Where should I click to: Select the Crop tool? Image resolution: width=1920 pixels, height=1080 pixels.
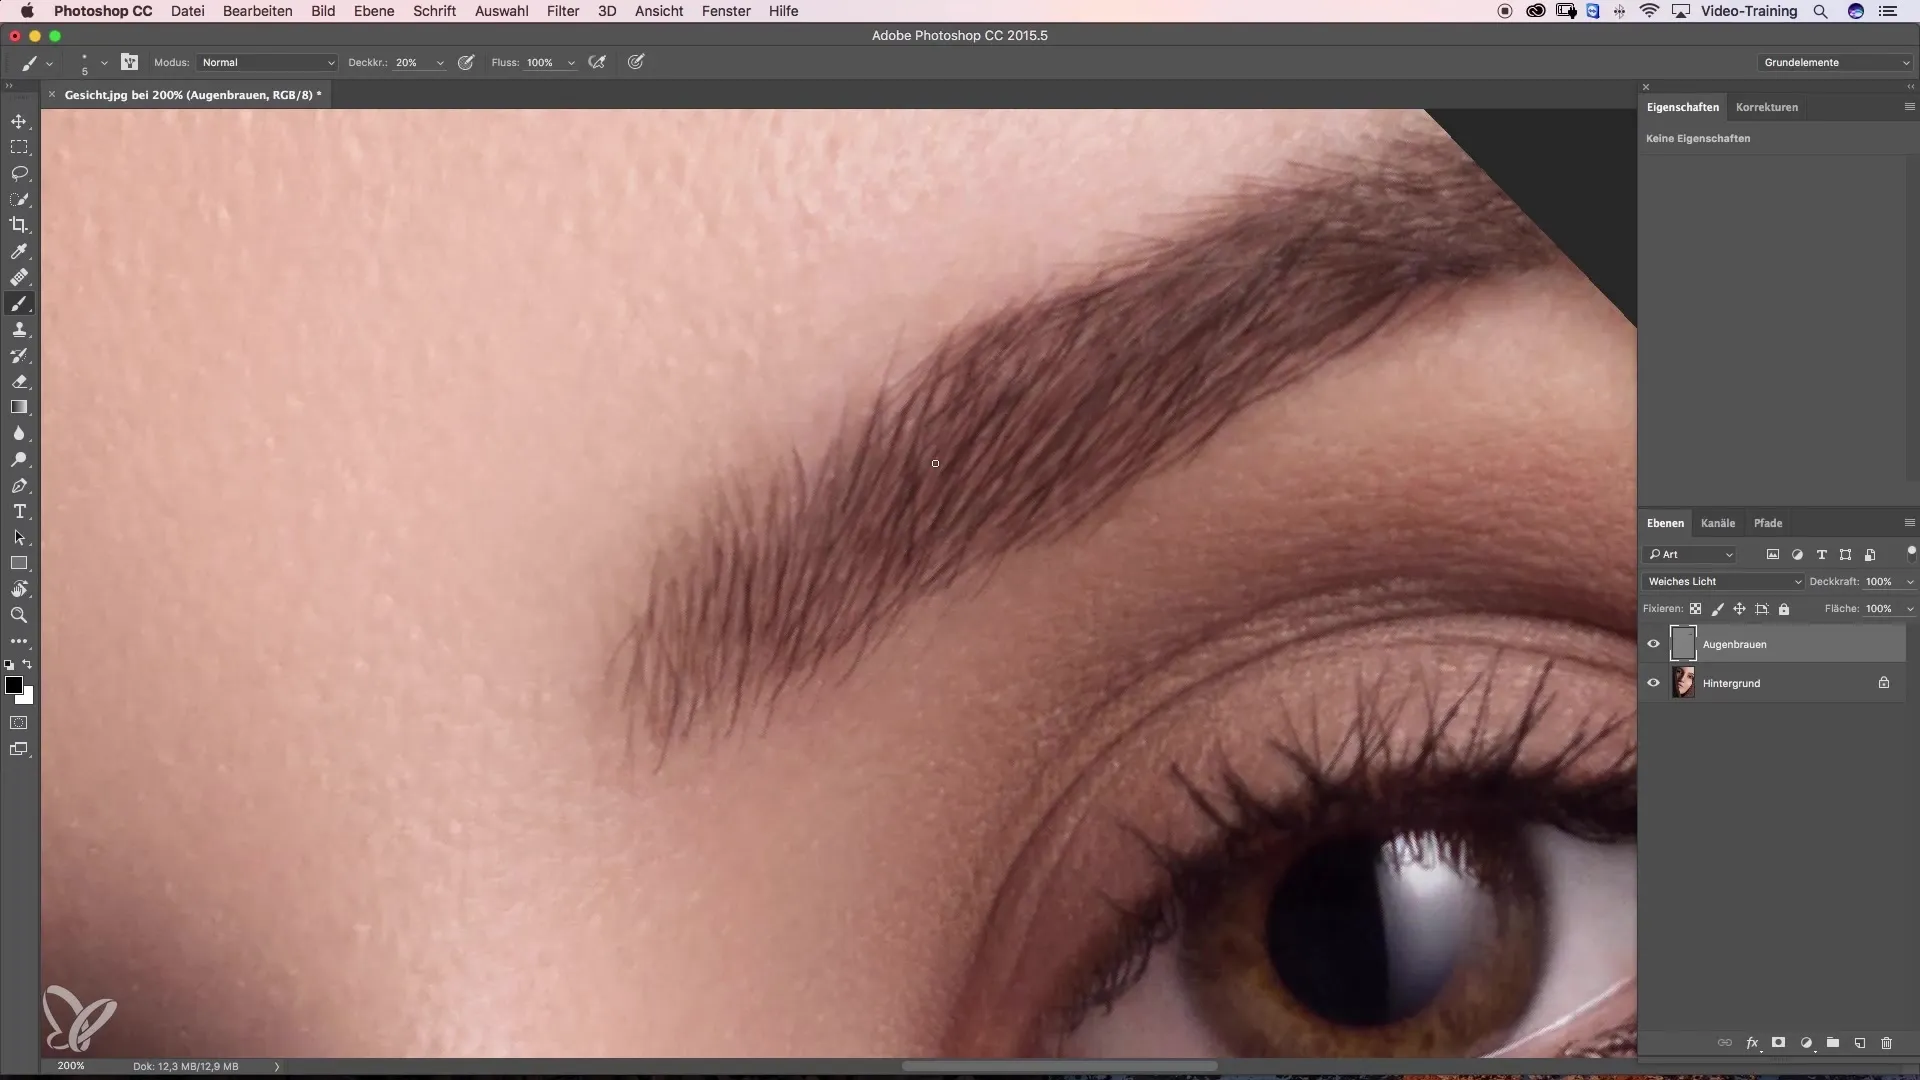19,225
